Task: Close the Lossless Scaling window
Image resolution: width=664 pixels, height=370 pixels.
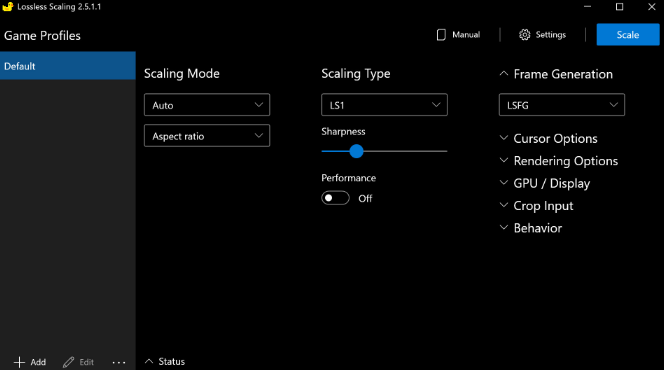Action: (652, 7)
